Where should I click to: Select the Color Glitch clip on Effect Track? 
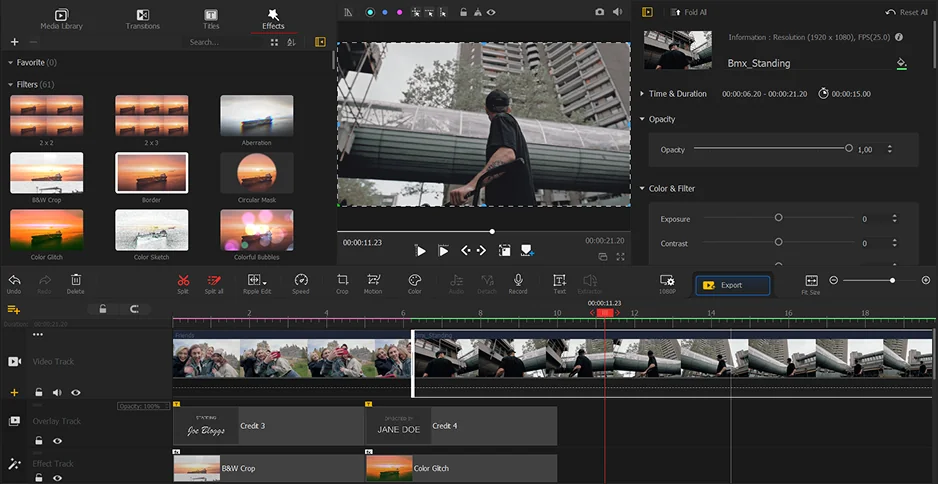(x=461, y=468)
